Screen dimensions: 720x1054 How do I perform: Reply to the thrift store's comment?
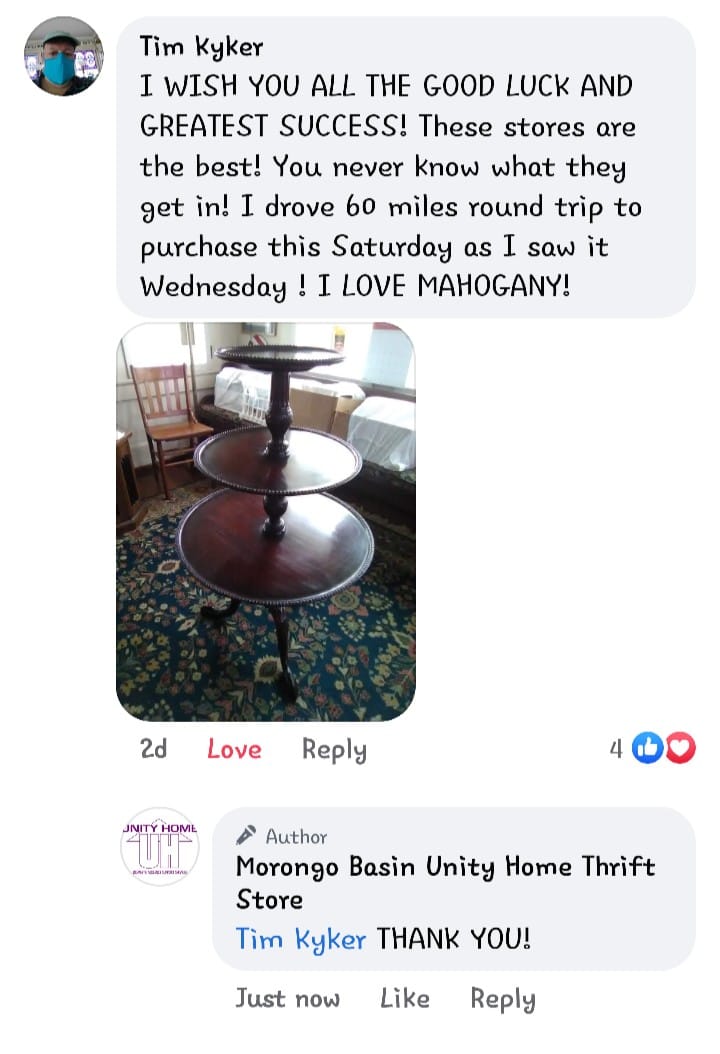503,1000
